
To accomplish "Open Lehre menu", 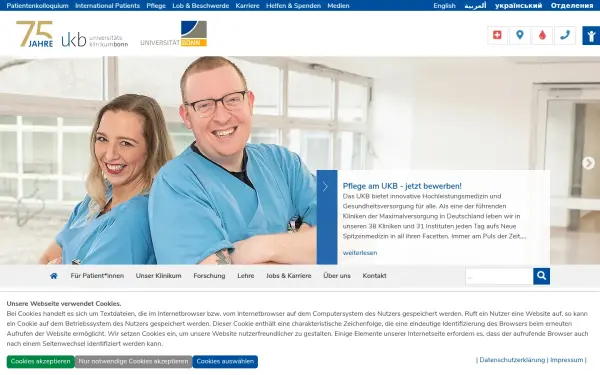I will click(246, 276).
